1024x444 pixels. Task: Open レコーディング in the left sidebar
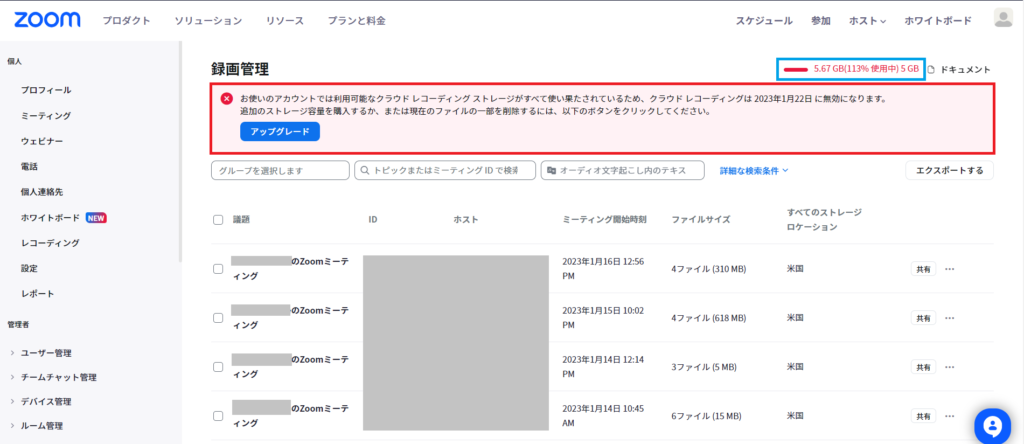pyautogui.click(x=50, y=242)
